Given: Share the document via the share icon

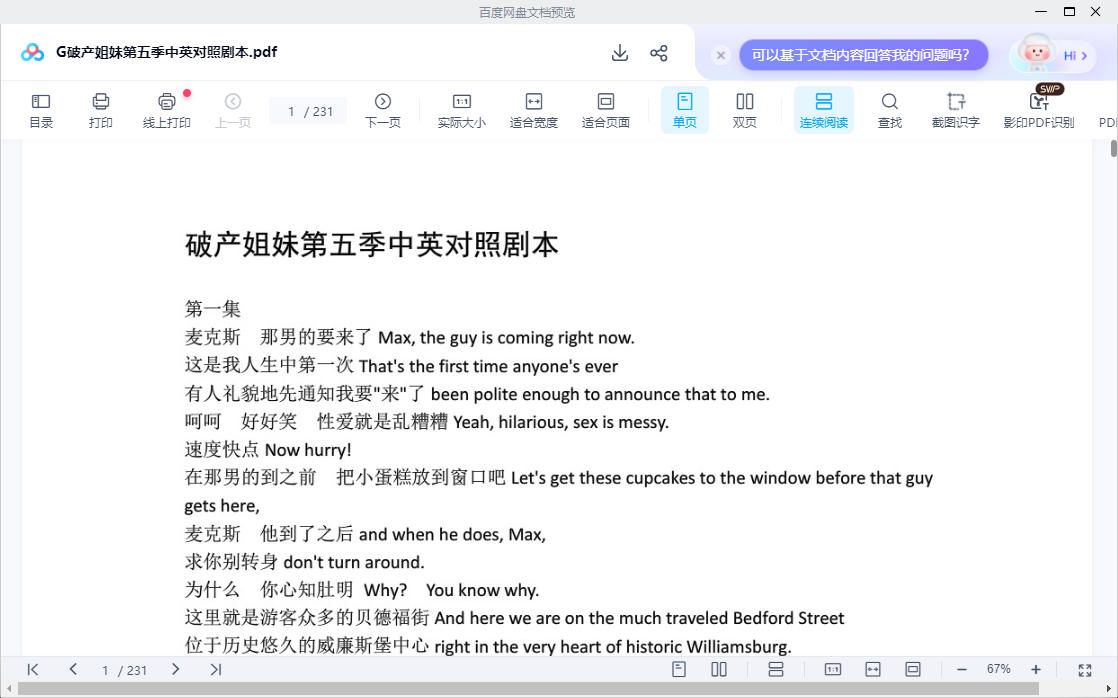Looking at the screenshot, I should click(659, 51).
